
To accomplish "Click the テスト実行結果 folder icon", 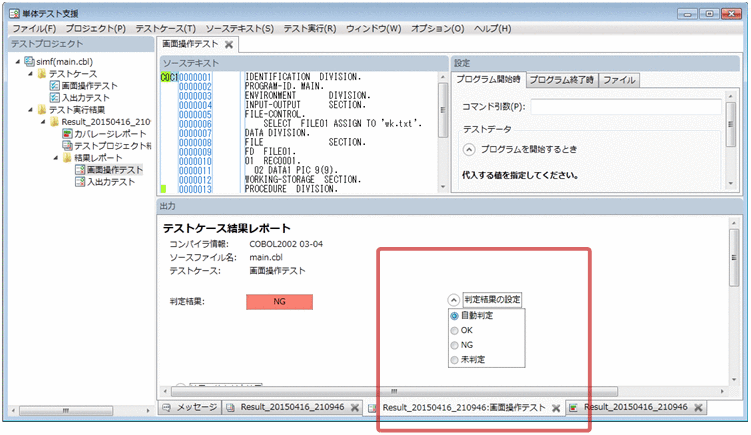I will [x=42, y=109].
